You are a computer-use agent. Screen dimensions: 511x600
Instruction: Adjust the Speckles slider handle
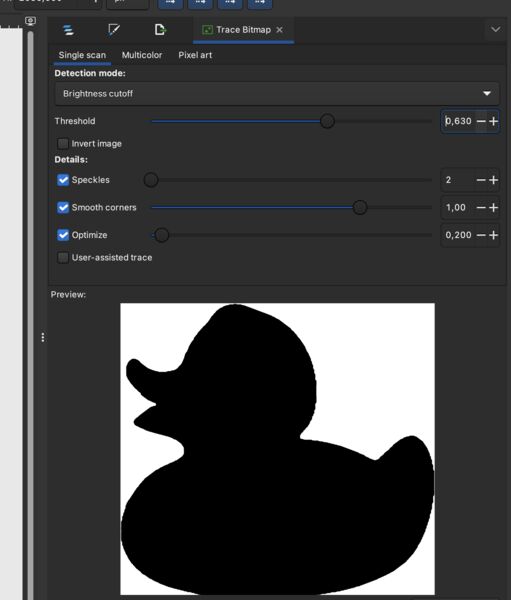pos(151,180)
